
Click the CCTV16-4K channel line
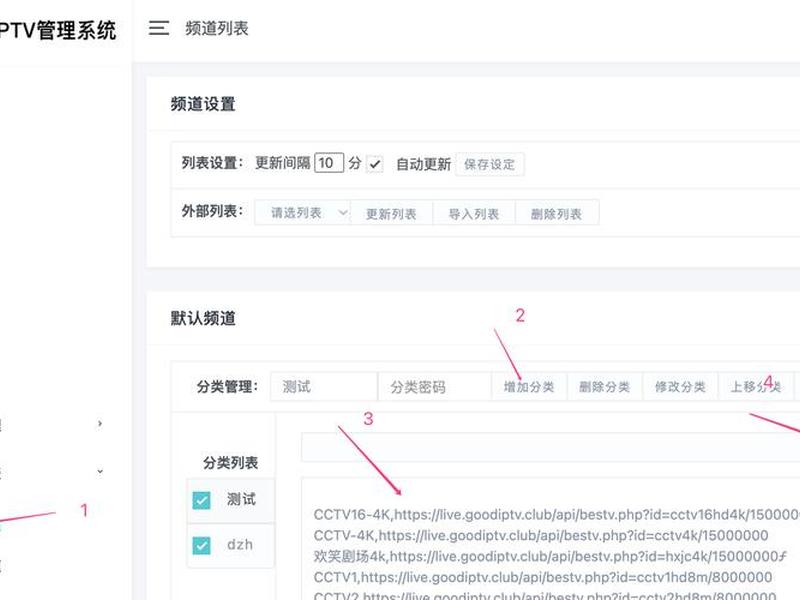click(x=557, y=514)
